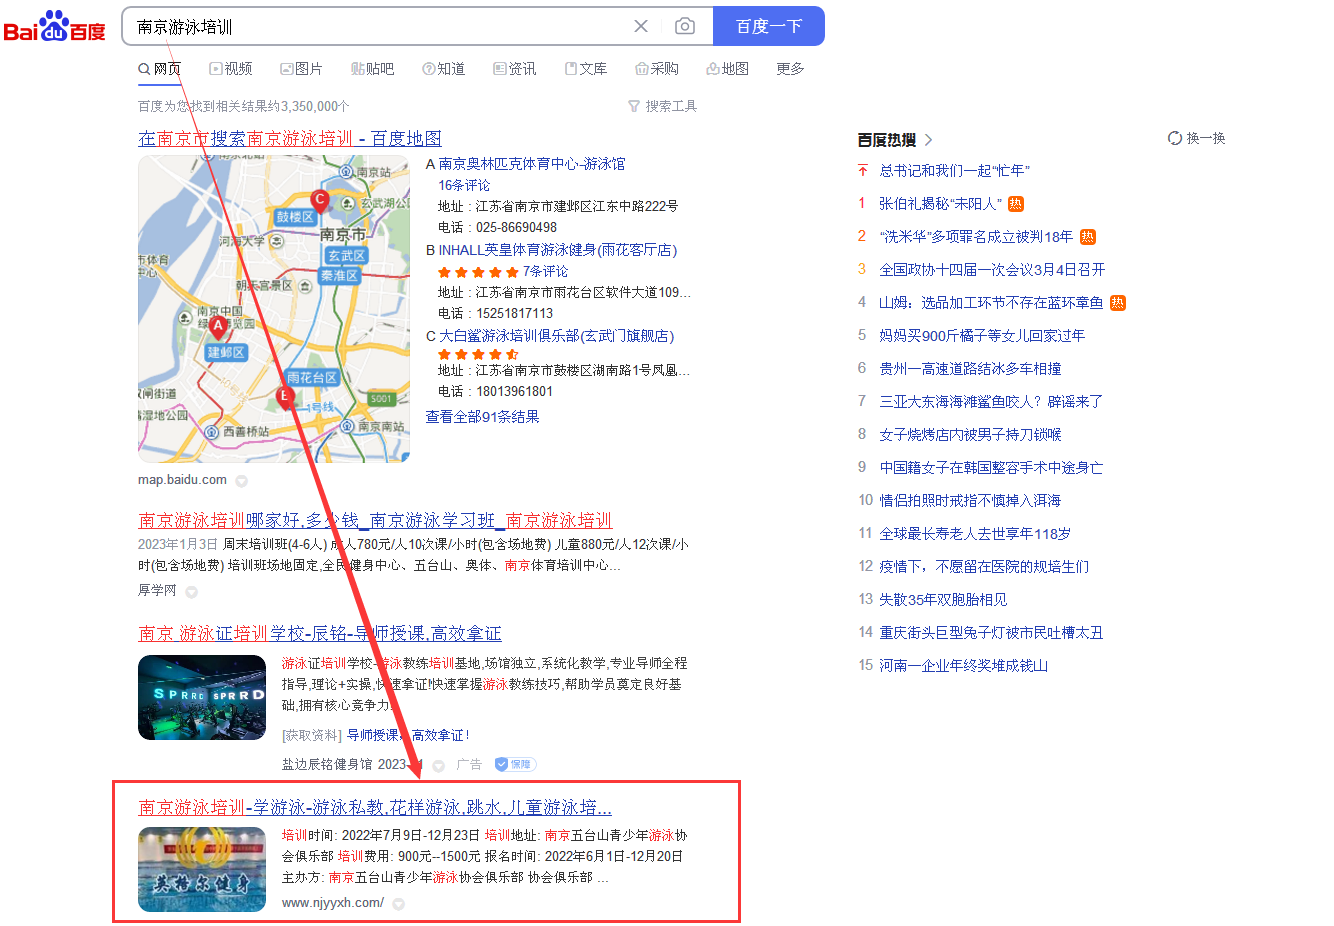The width and height of the screenshot is (1334, 926).
Task: Open 搜索工具 filter options
Action: click(x=662, y=106)
